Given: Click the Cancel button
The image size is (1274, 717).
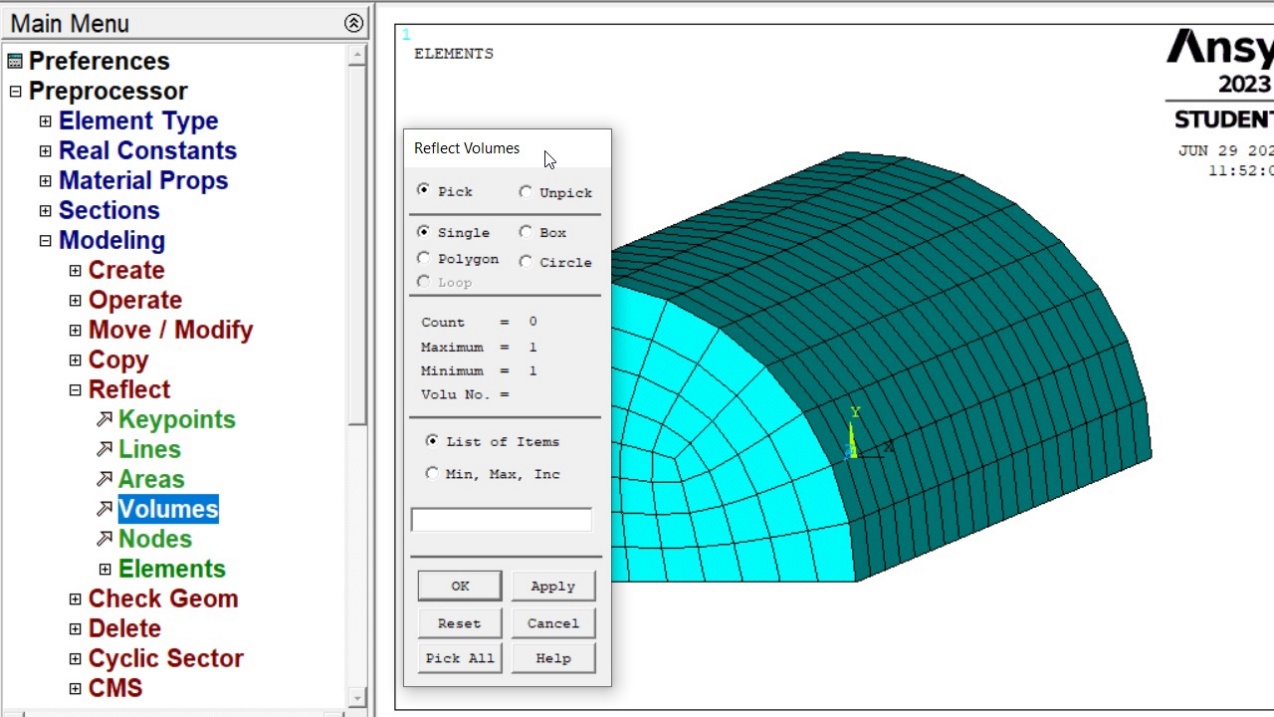Looking at the screenshot, I should tap(553, 623).
